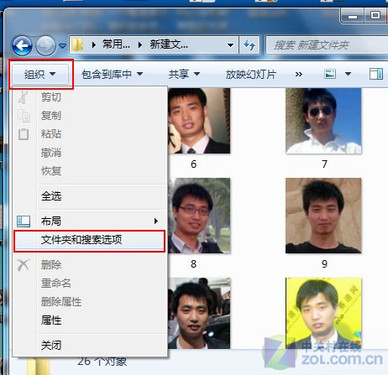Open the view options dropdown arrow
The height and width of the screenshot is (375, 388).
click(x=348, y=74)
